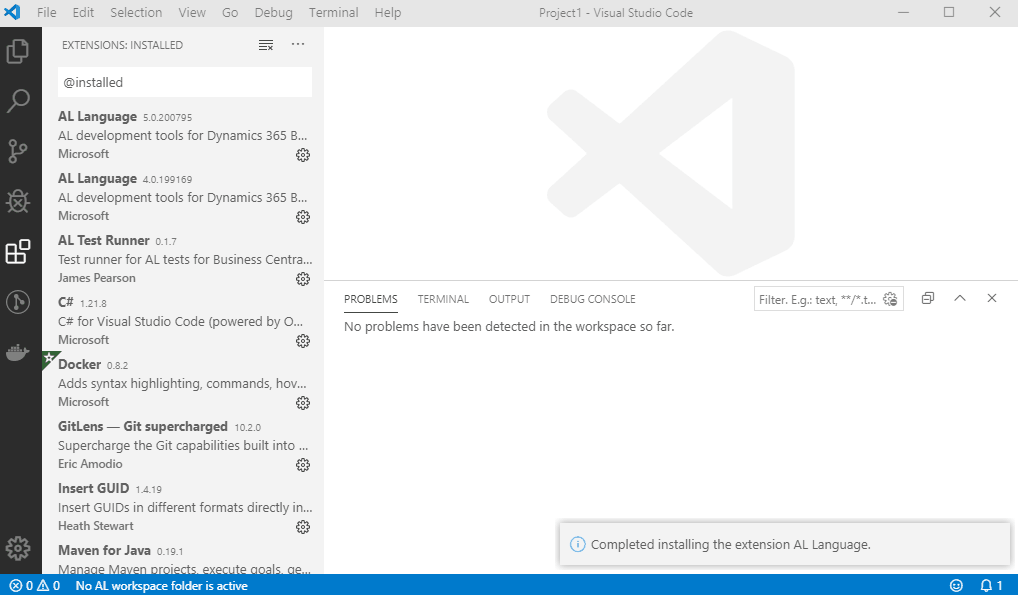1018x595 pixels.
Task: Open the Source Control view
Action: [x=18, y=150]
